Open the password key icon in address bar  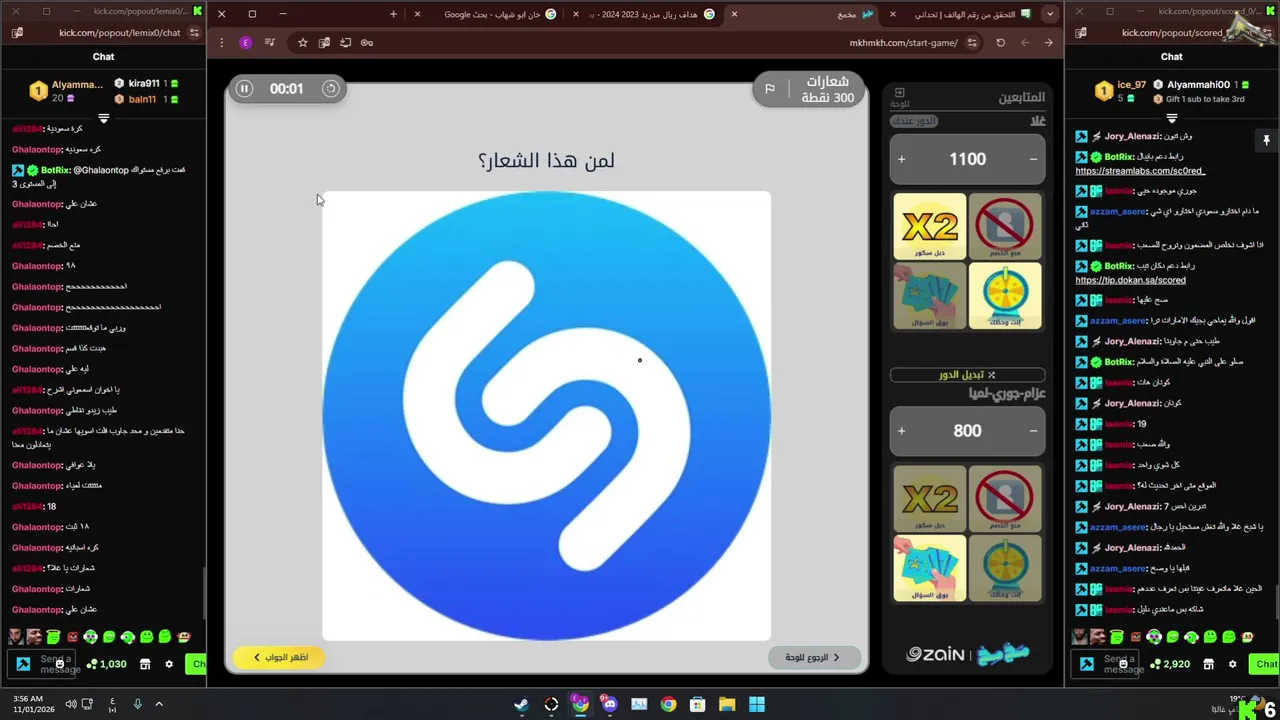[x=367, y=43]
